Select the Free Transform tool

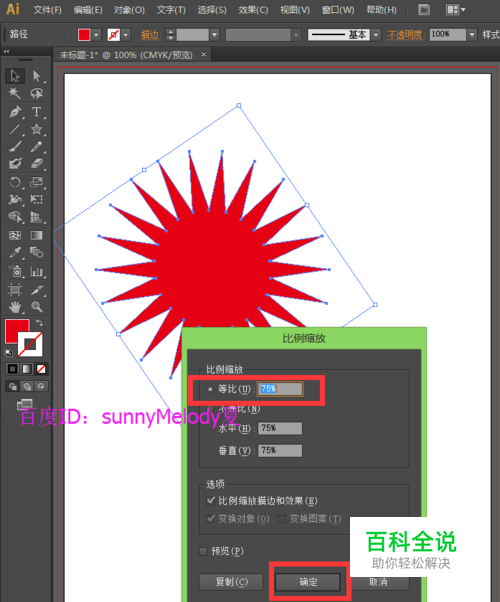[36, 199]
